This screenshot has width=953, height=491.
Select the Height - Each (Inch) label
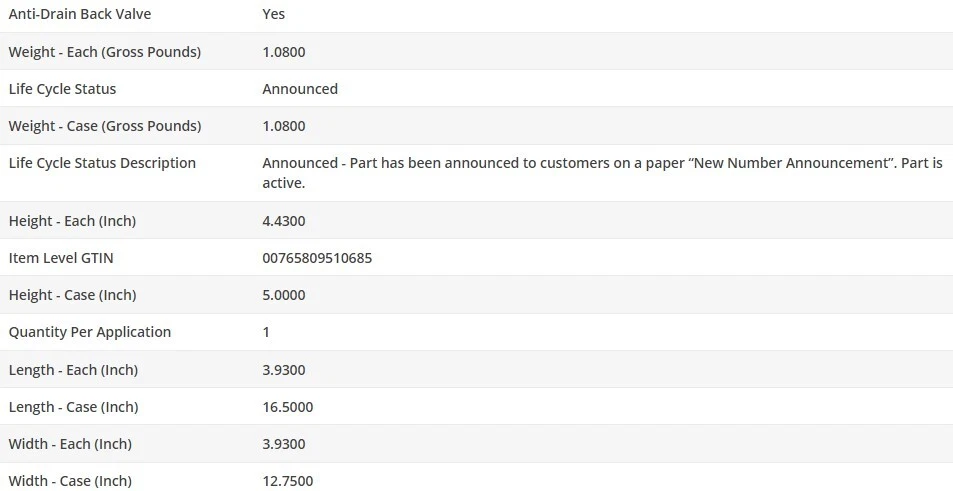pos(72,221)
